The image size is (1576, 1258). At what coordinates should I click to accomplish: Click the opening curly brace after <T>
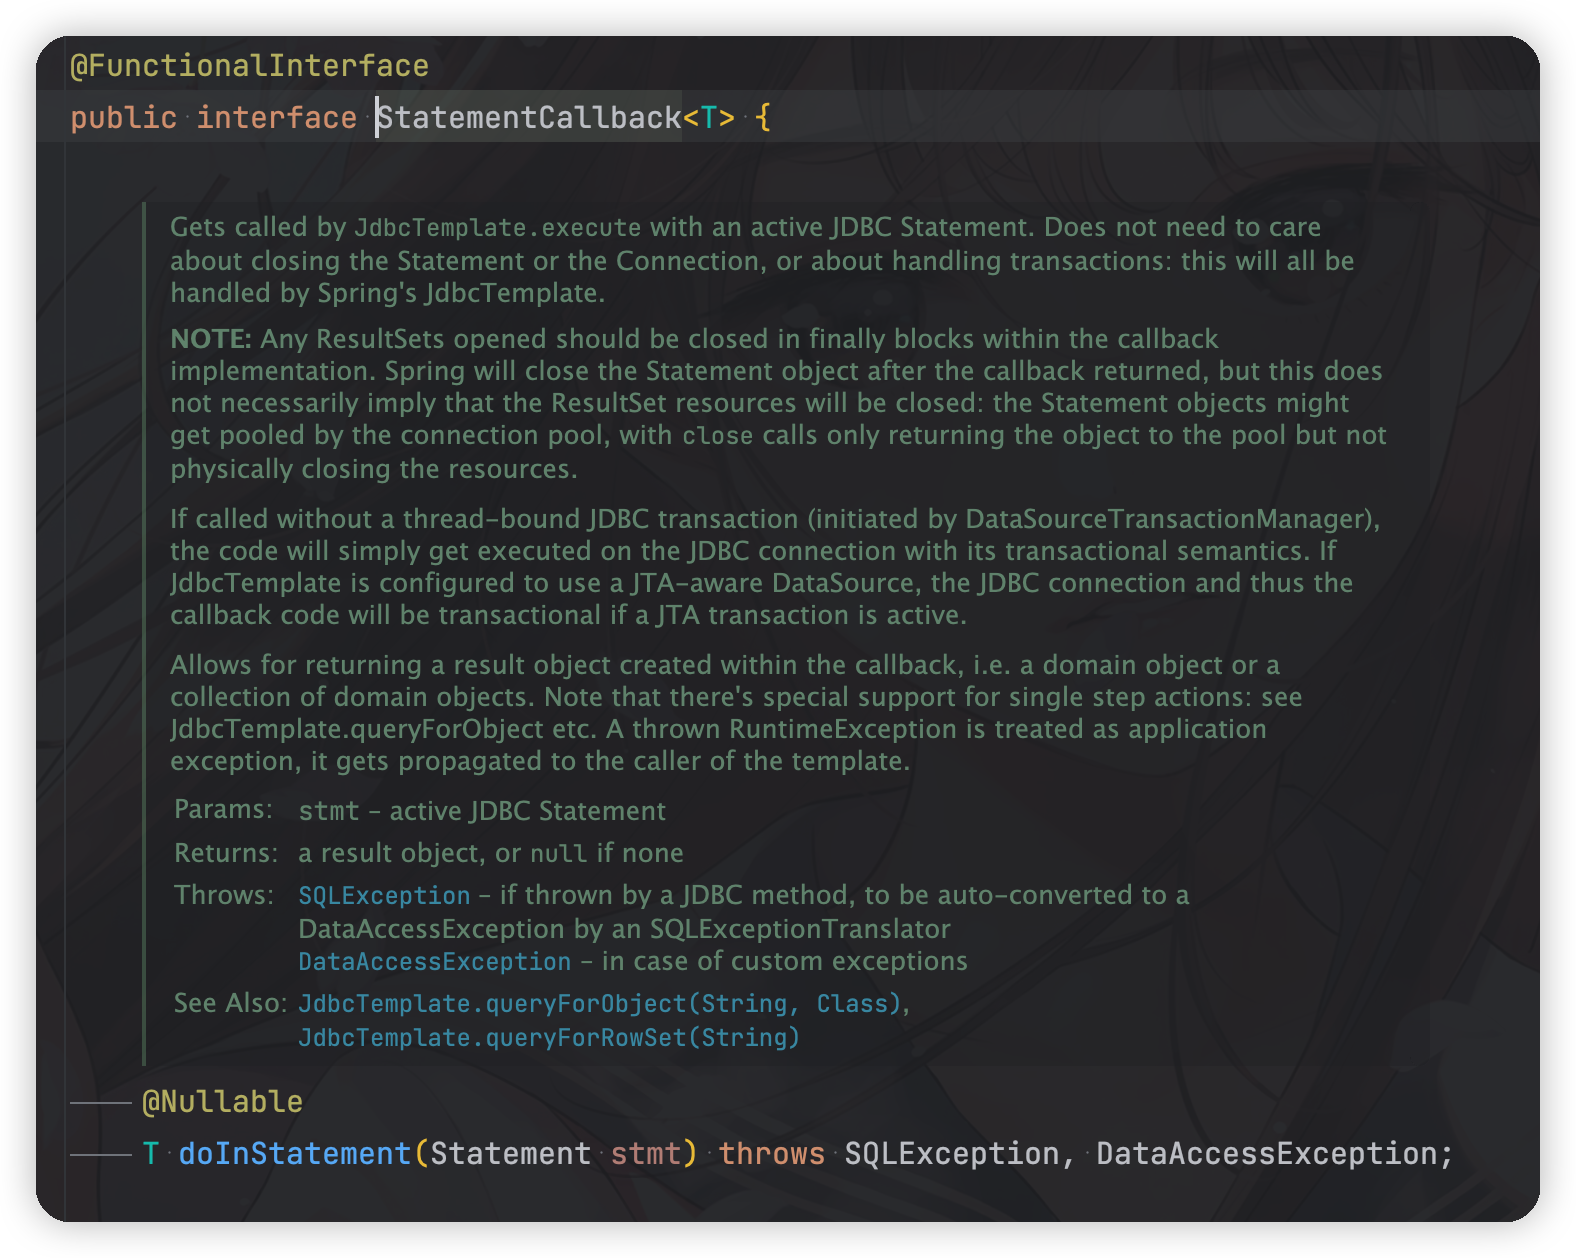click(x=763, y=118)
